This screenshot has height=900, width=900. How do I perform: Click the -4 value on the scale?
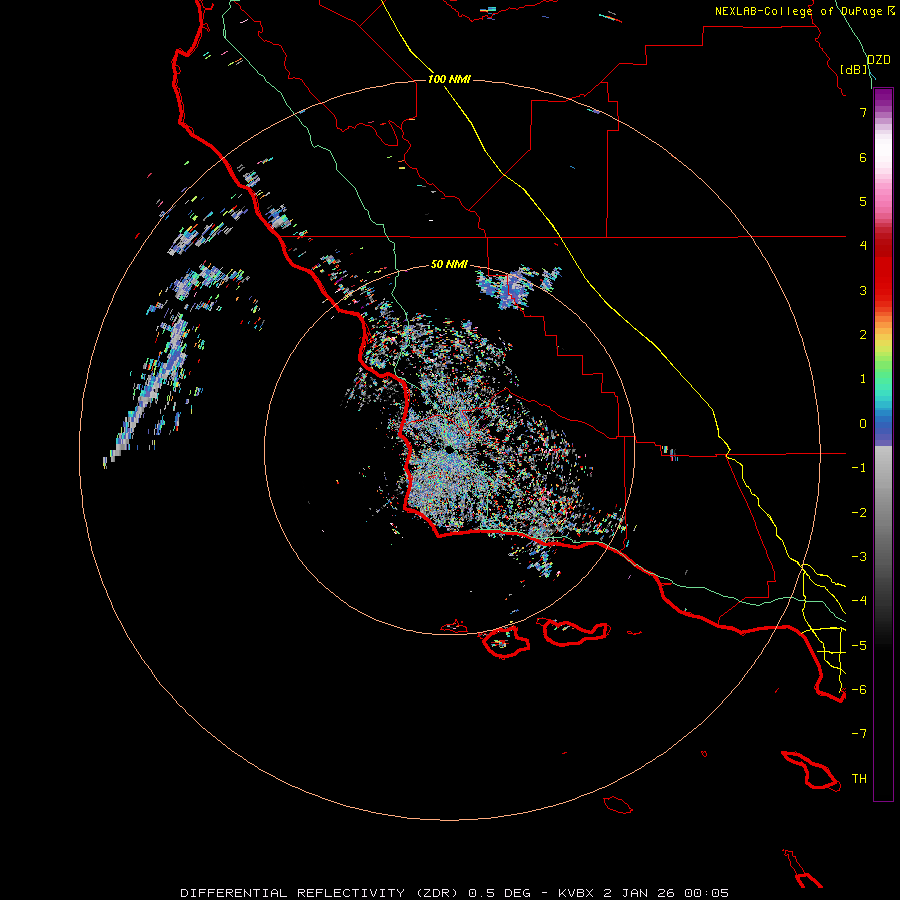(x=859, y=601)
